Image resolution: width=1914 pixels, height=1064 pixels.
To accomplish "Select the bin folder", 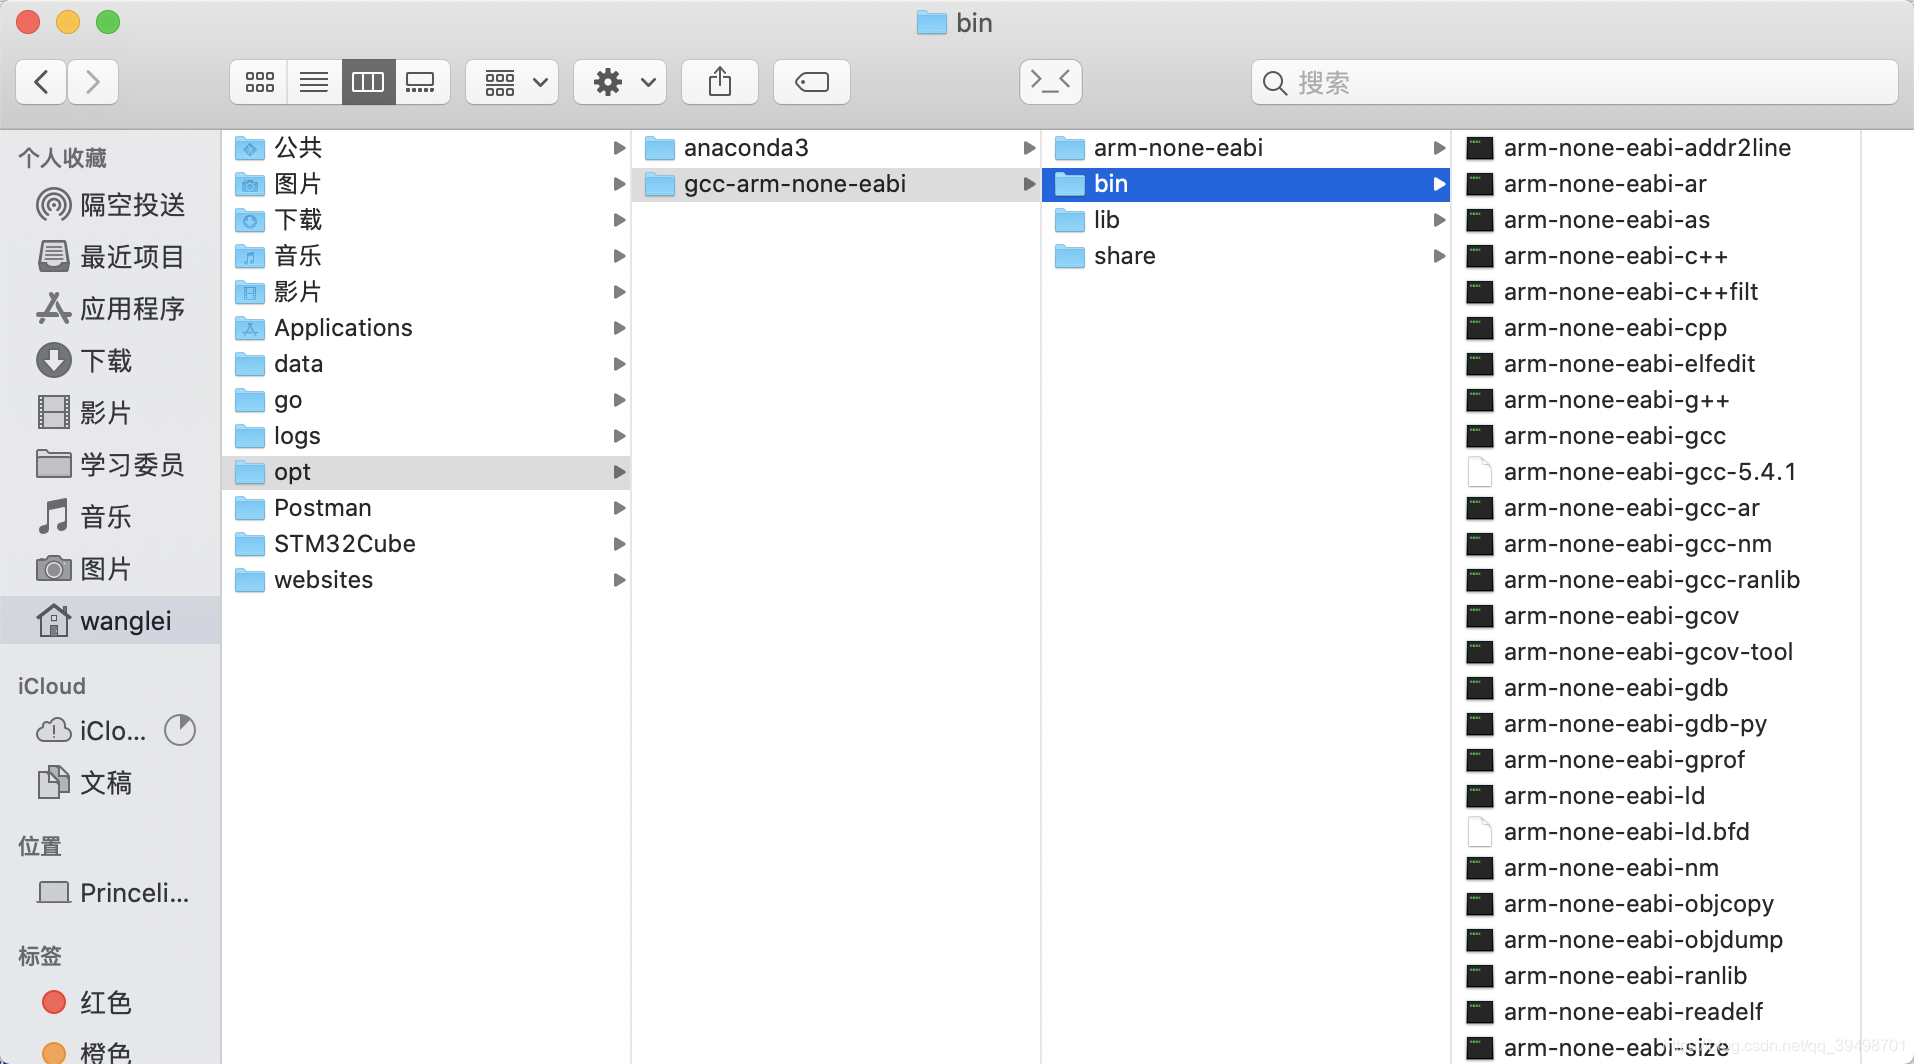I will [x=1246, y=184].
